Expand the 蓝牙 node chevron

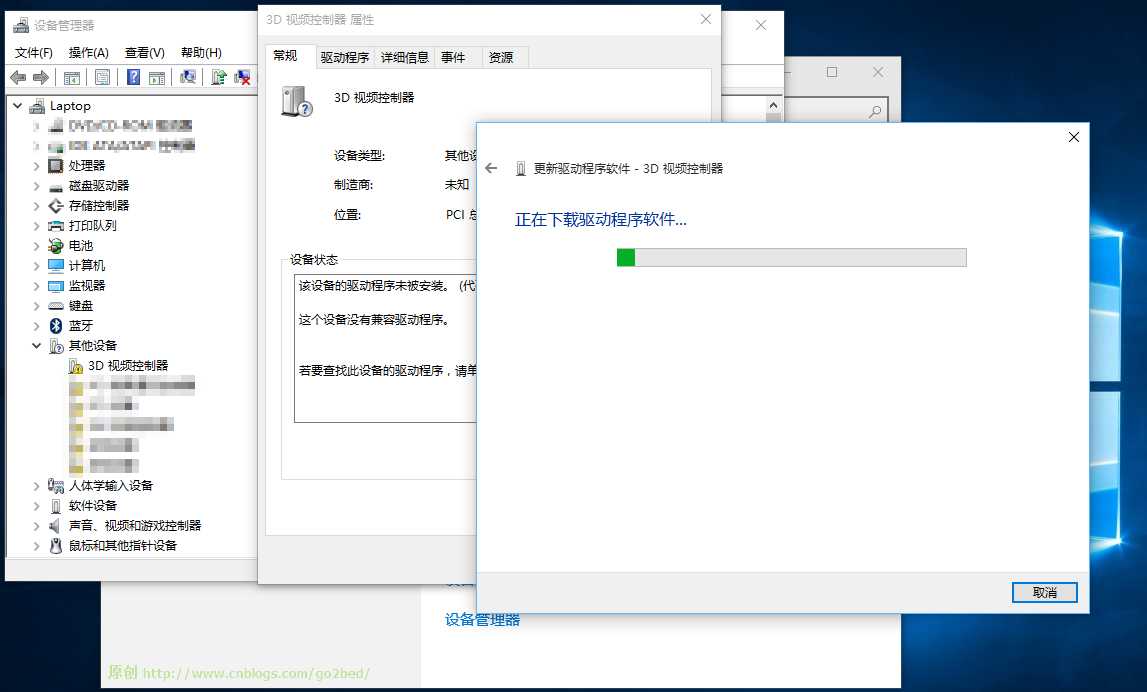click(x=37, y=326)
